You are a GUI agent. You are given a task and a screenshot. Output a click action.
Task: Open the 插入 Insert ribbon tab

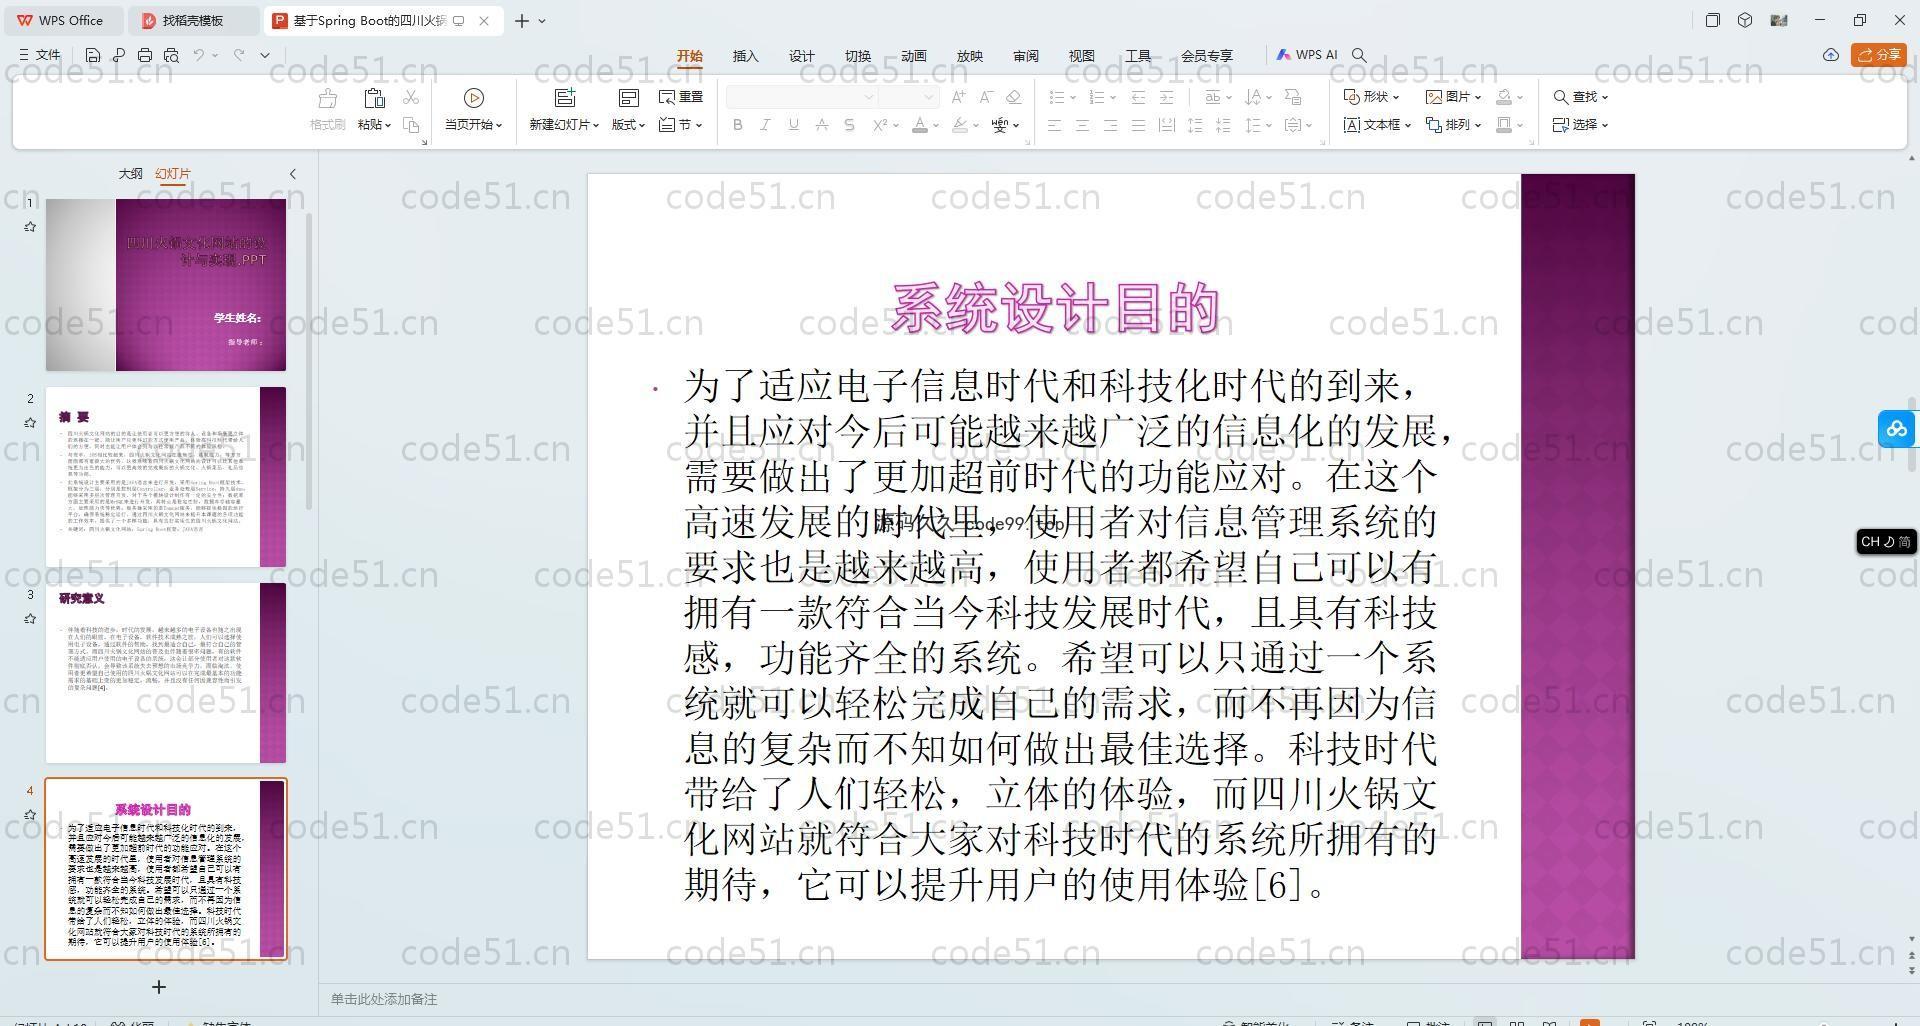745,56
